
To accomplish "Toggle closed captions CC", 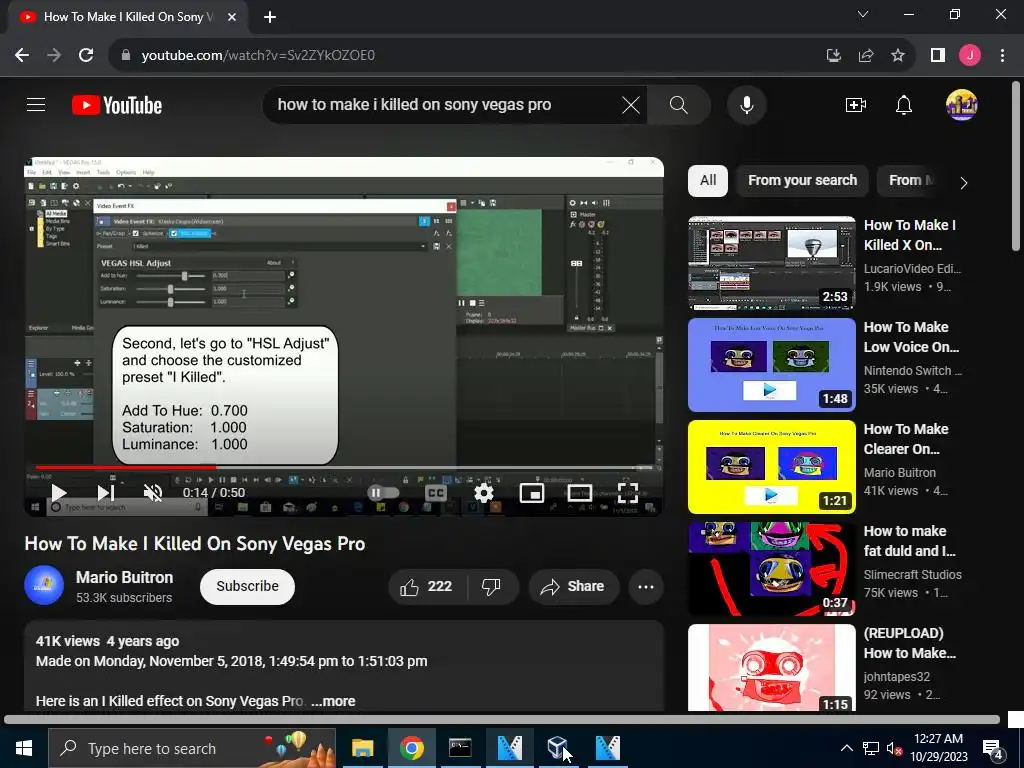I will tap(436, 492).
